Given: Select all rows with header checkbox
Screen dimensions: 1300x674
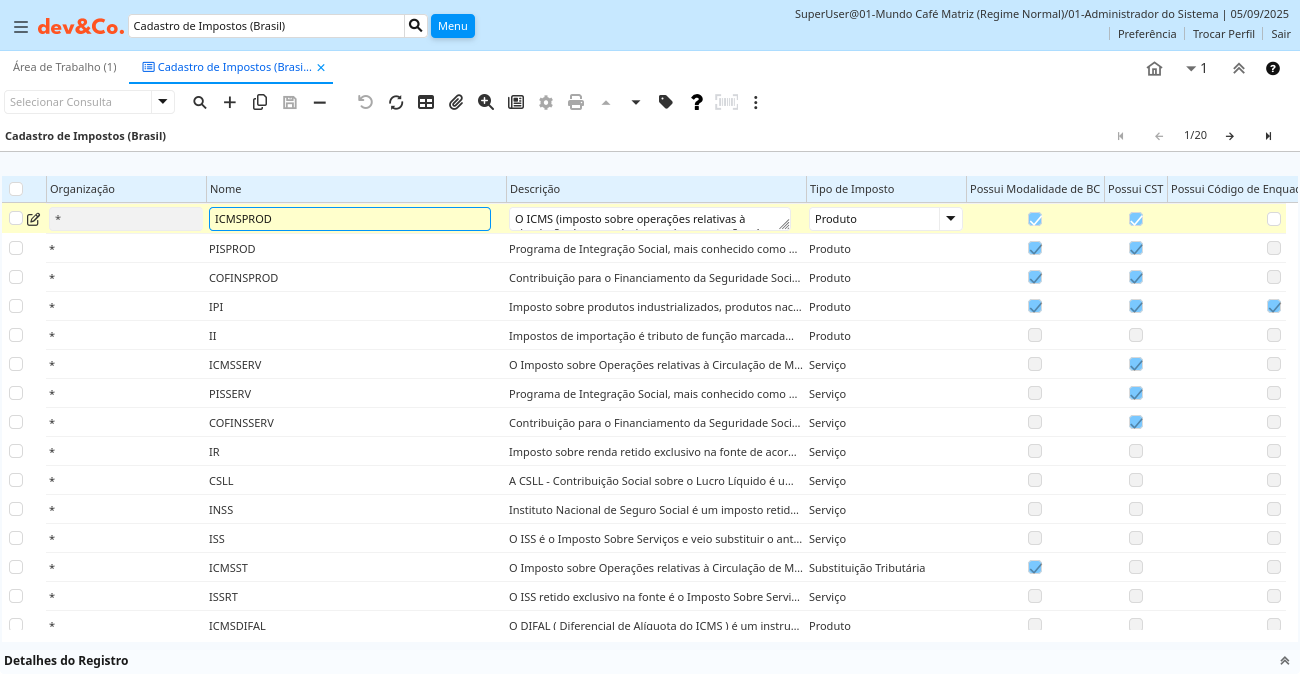Looking at the screenshot, I should pyautogui.click(x=16, y=189).
